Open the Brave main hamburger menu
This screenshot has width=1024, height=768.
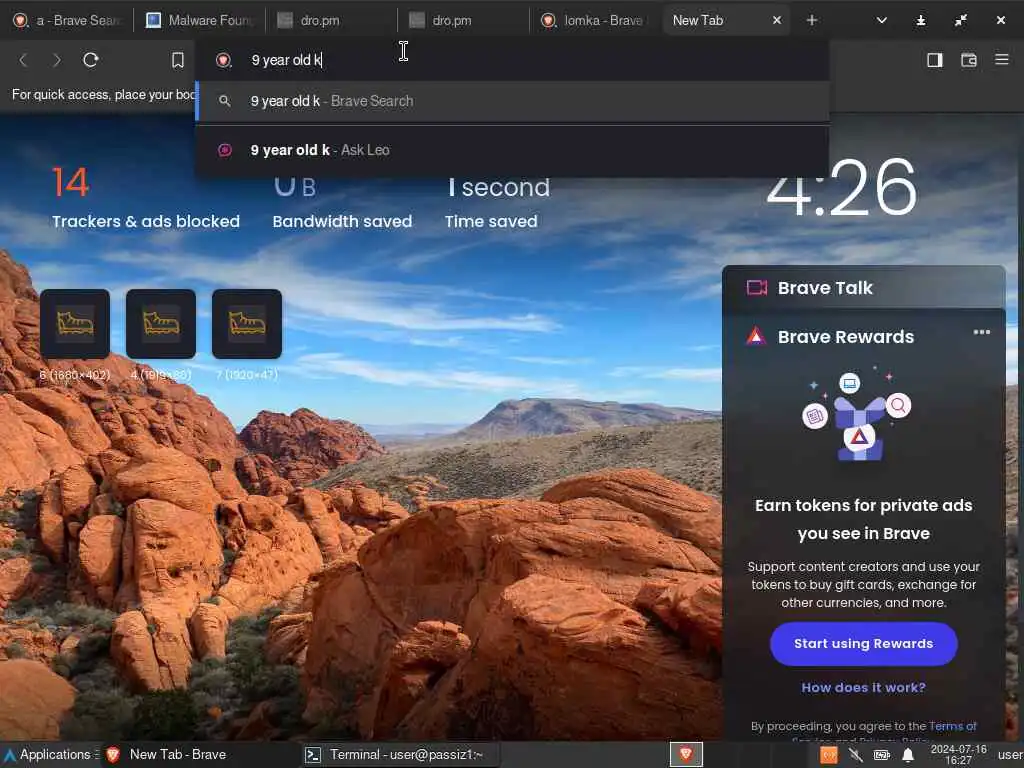(x=1002, y=59)
